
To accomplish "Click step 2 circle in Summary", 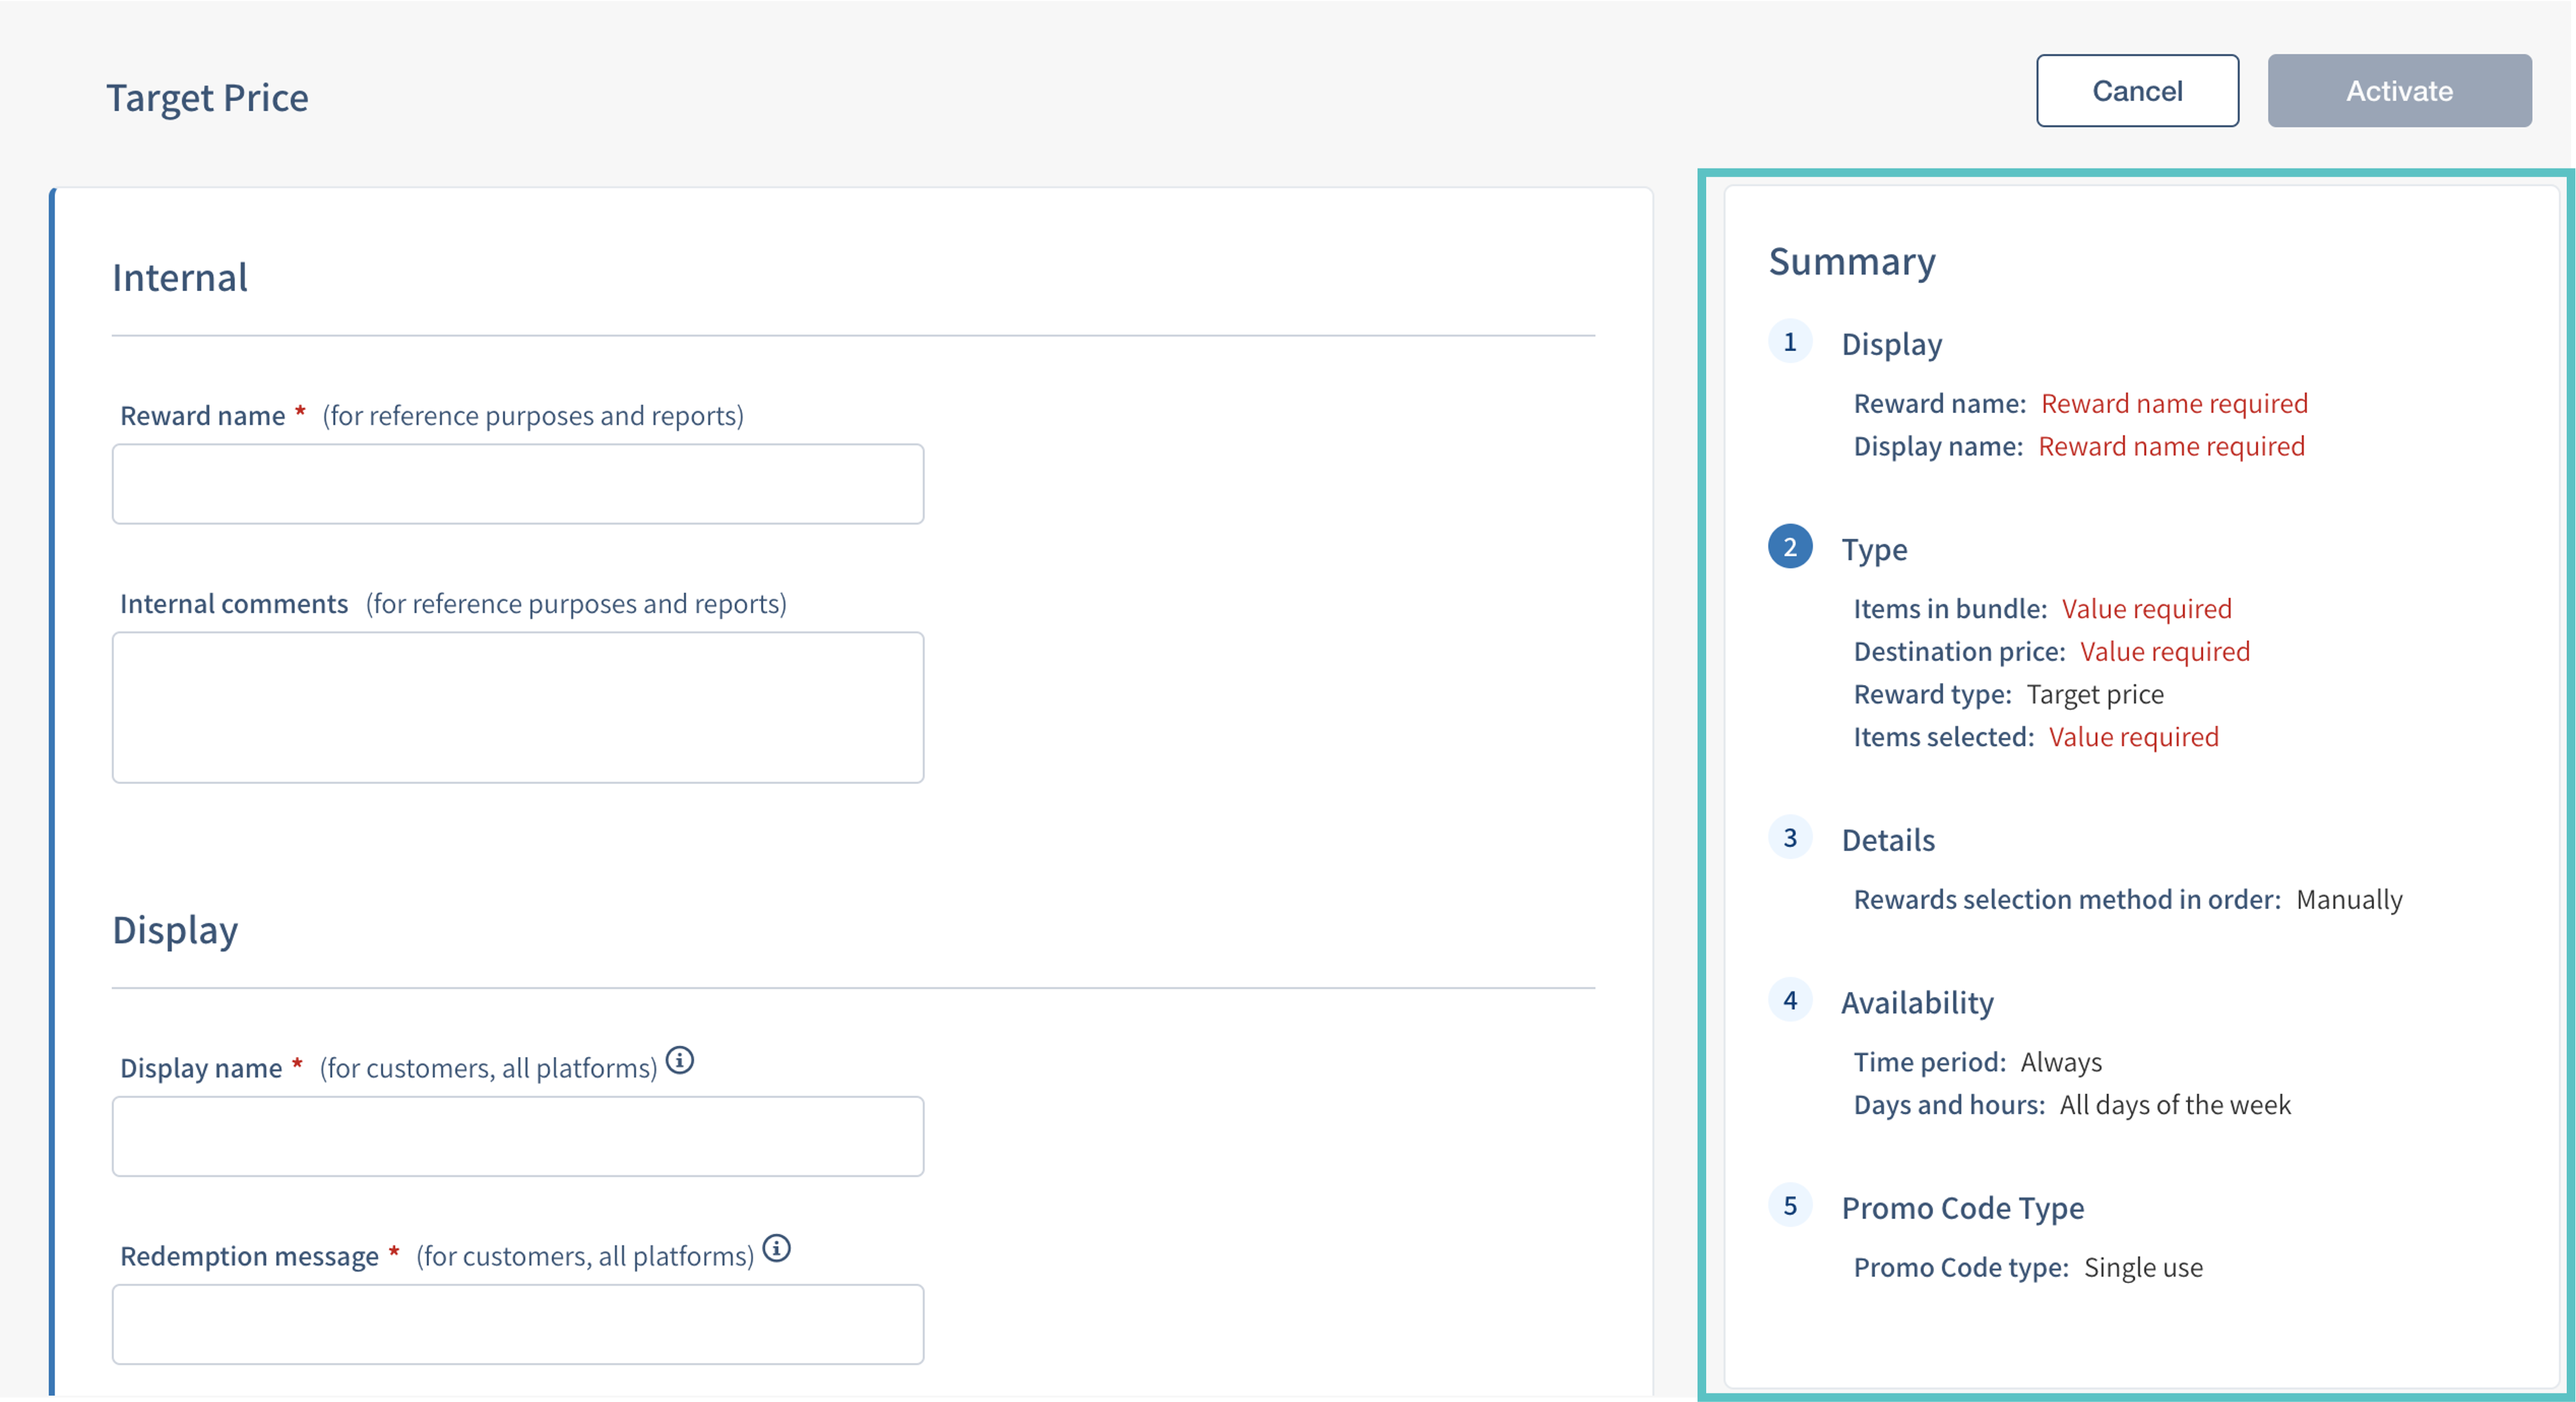I will pyautogui.click(x=1790, y=547).
